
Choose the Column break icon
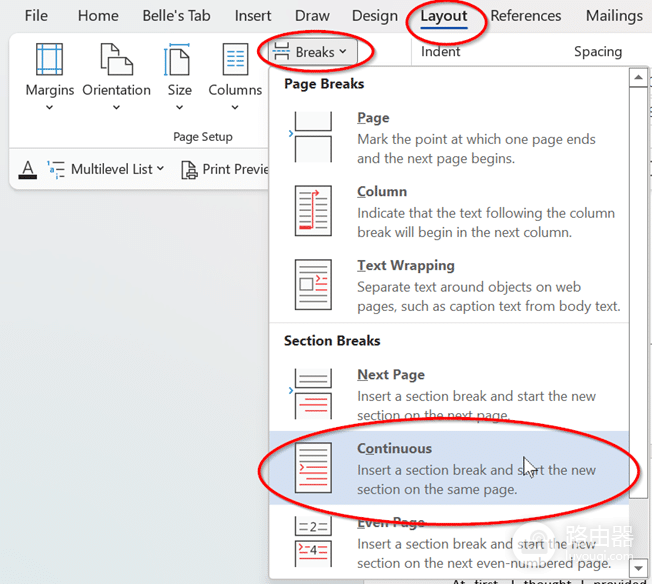pyautogui.click(x=313, y=211)
